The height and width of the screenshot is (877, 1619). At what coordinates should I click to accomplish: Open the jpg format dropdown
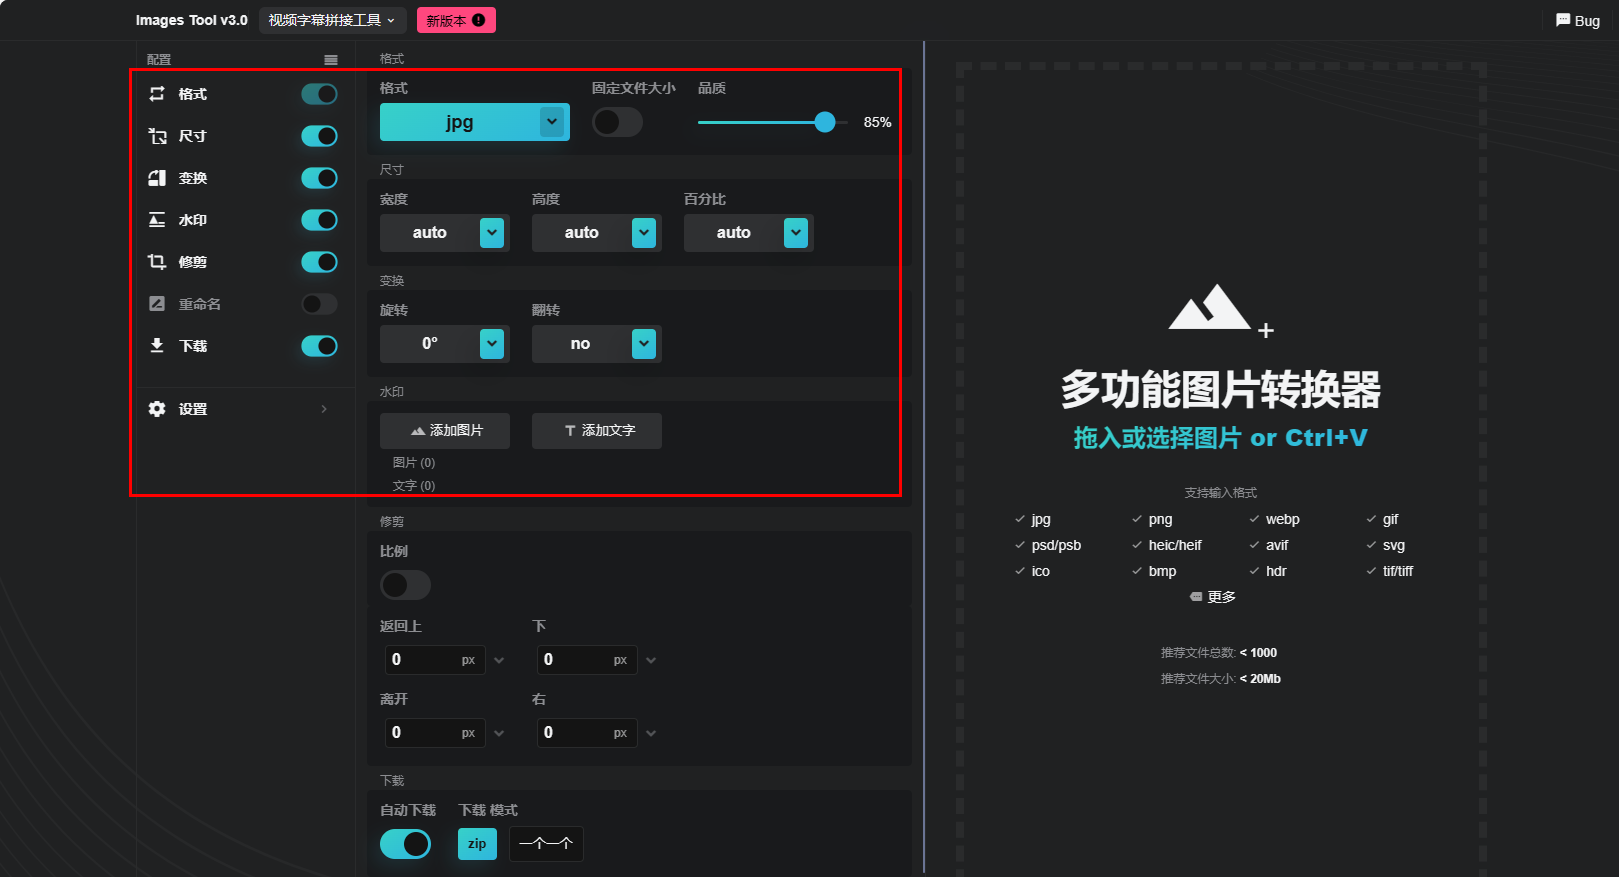point(475,122)
